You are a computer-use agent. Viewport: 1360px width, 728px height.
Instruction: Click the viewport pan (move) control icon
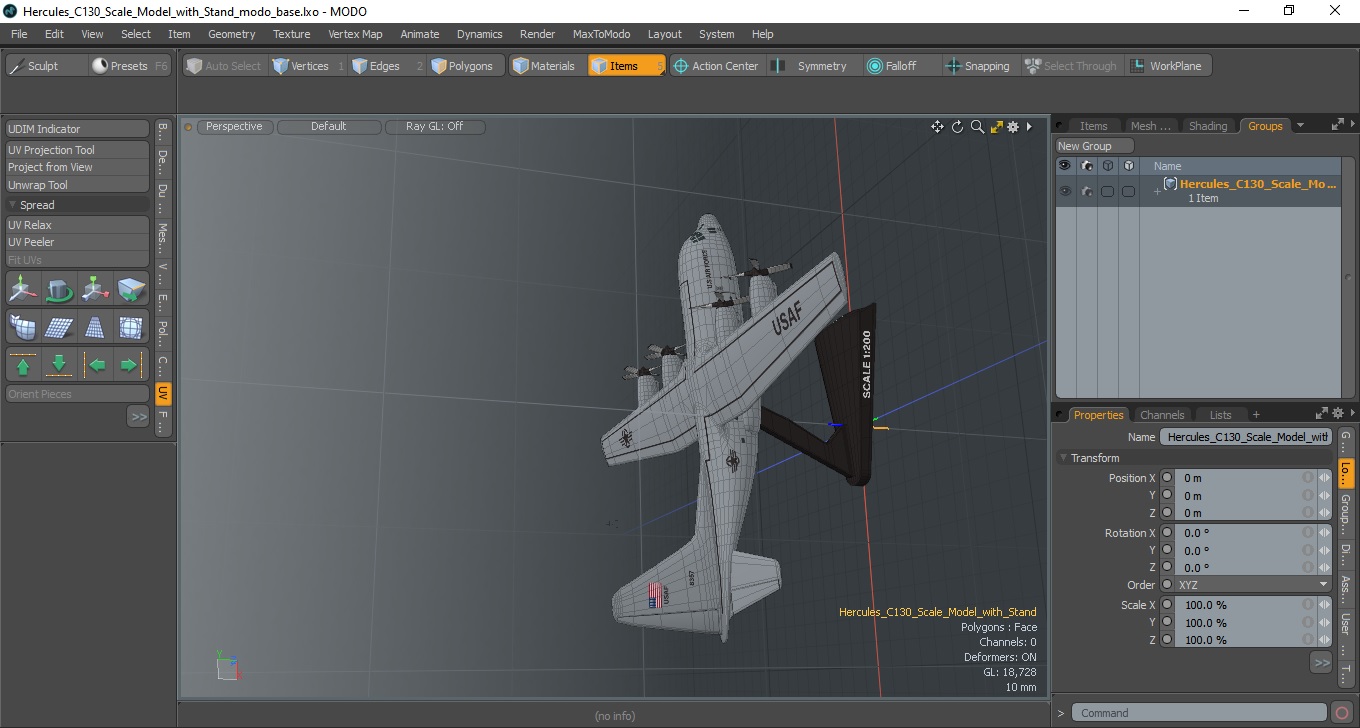click(x=937, y=127)
